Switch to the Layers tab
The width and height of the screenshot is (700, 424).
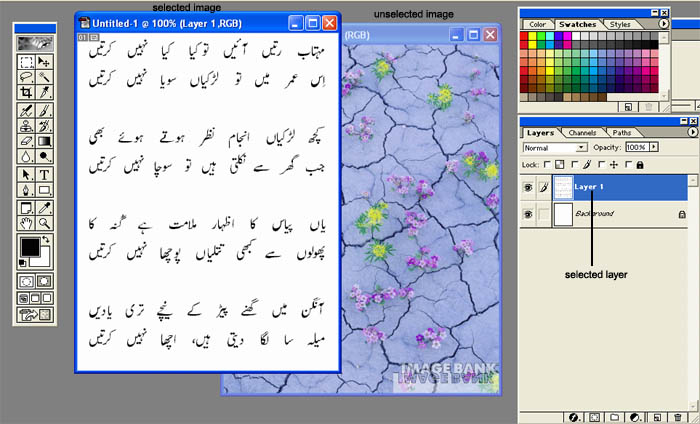(540, 133)
